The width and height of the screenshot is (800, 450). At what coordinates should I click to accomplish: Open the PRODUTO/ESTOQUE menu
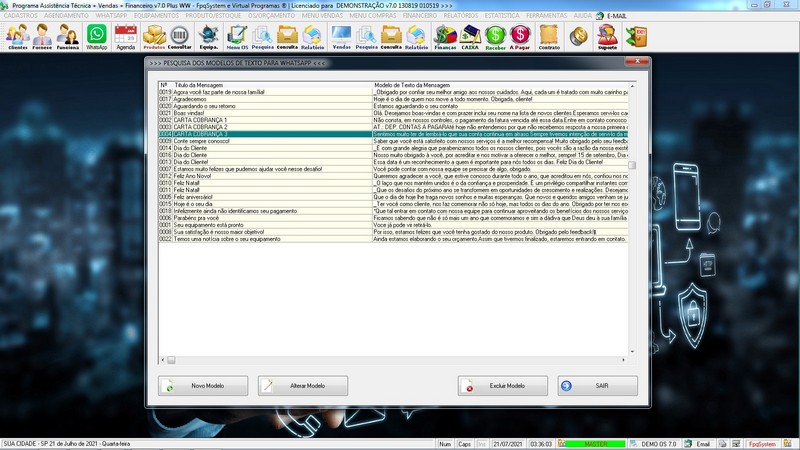(213, 16)
